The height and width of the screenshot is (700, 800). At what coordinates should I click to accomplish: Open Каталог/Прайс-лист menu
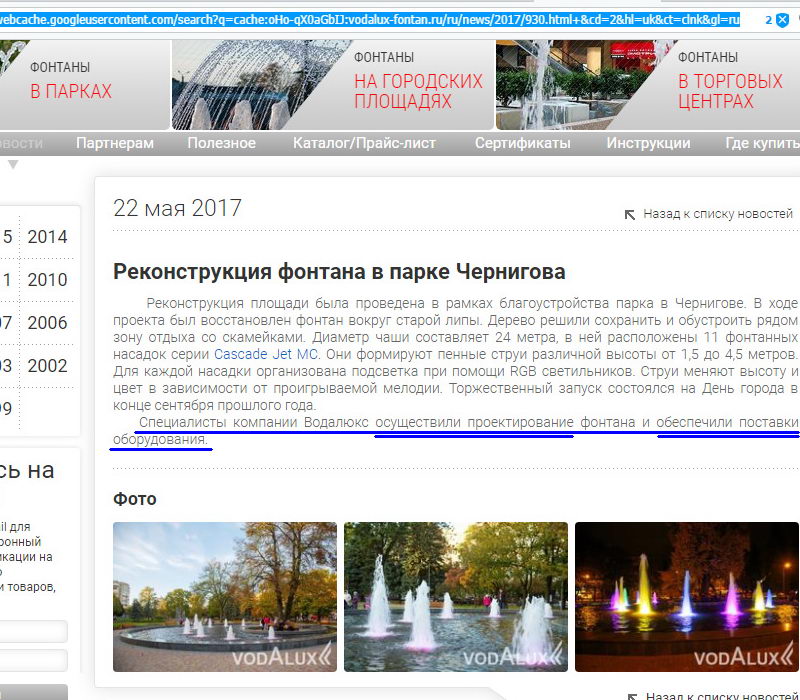pos(364,143)
